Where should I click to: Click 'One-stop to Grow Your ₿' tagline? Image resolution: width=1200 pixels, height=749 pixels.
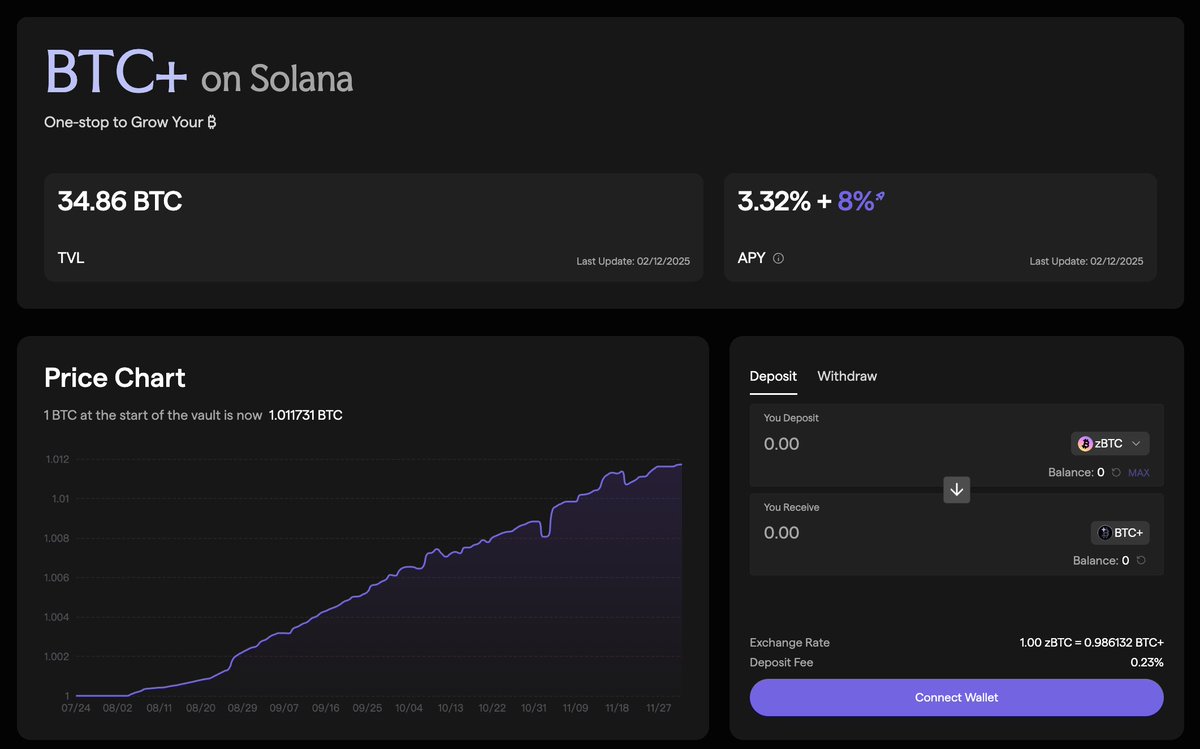pos(131,122)
